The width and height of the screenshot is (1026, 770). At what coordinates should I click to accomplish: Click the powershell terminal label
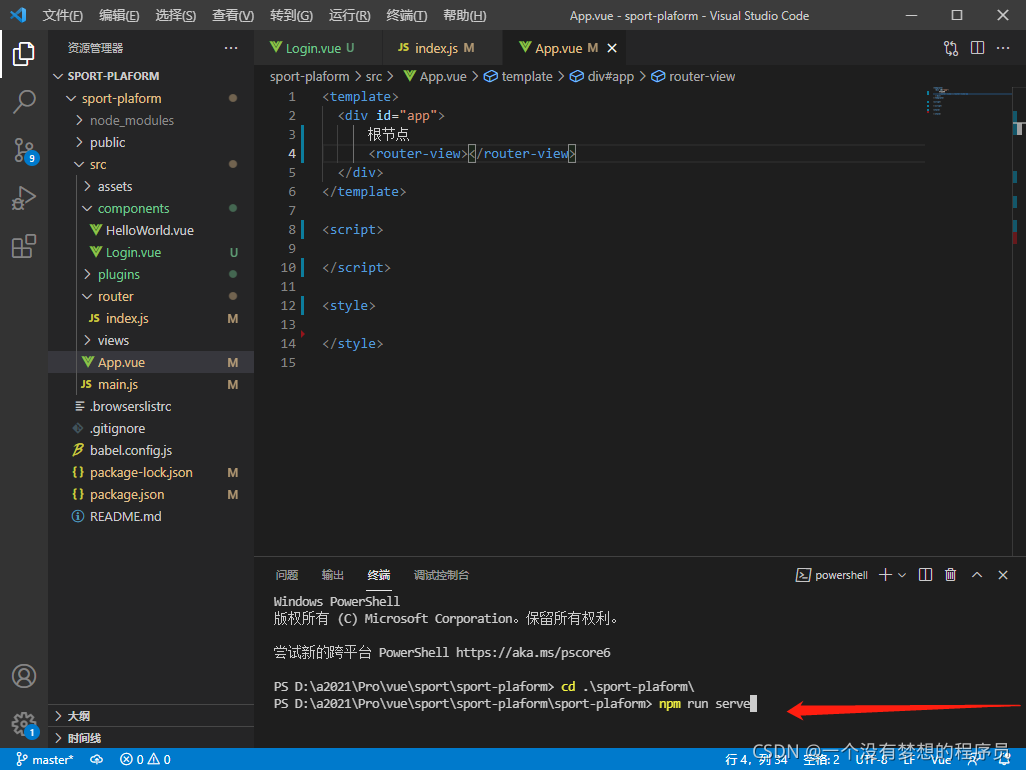(832, 574)
